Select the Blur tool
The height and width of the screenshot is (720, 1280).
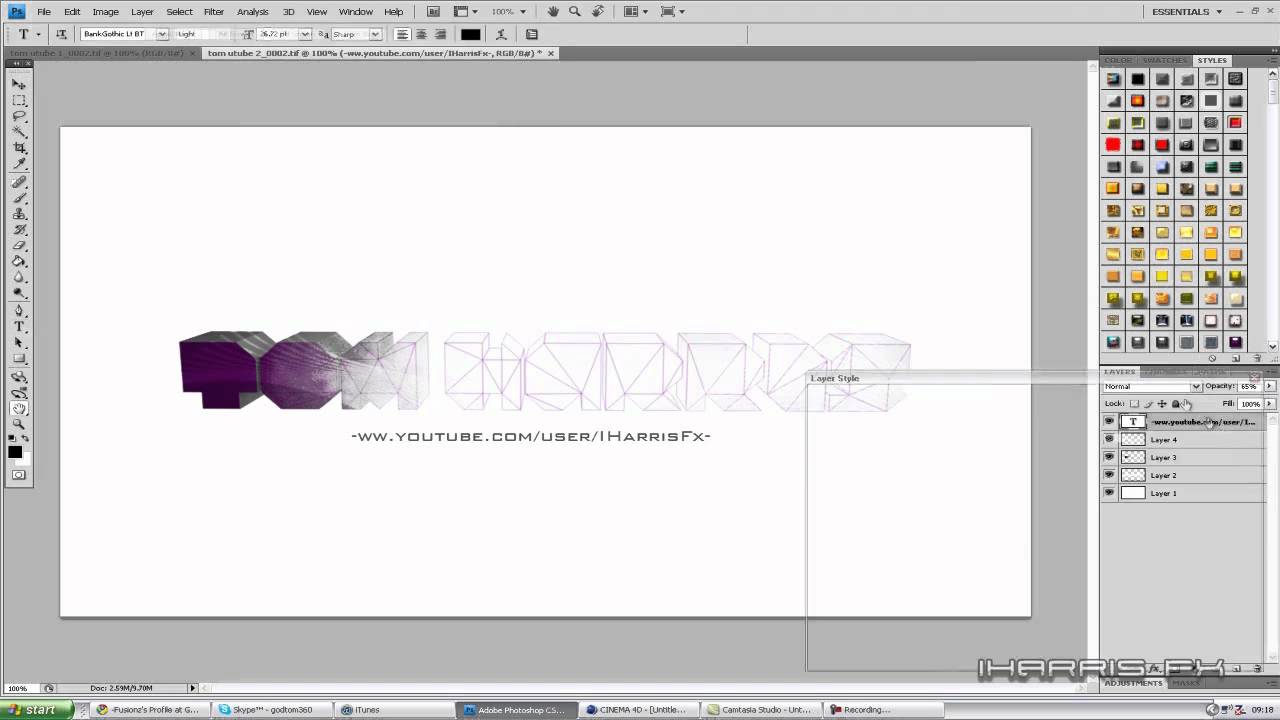pyautogui.click(x=19, y=278)
